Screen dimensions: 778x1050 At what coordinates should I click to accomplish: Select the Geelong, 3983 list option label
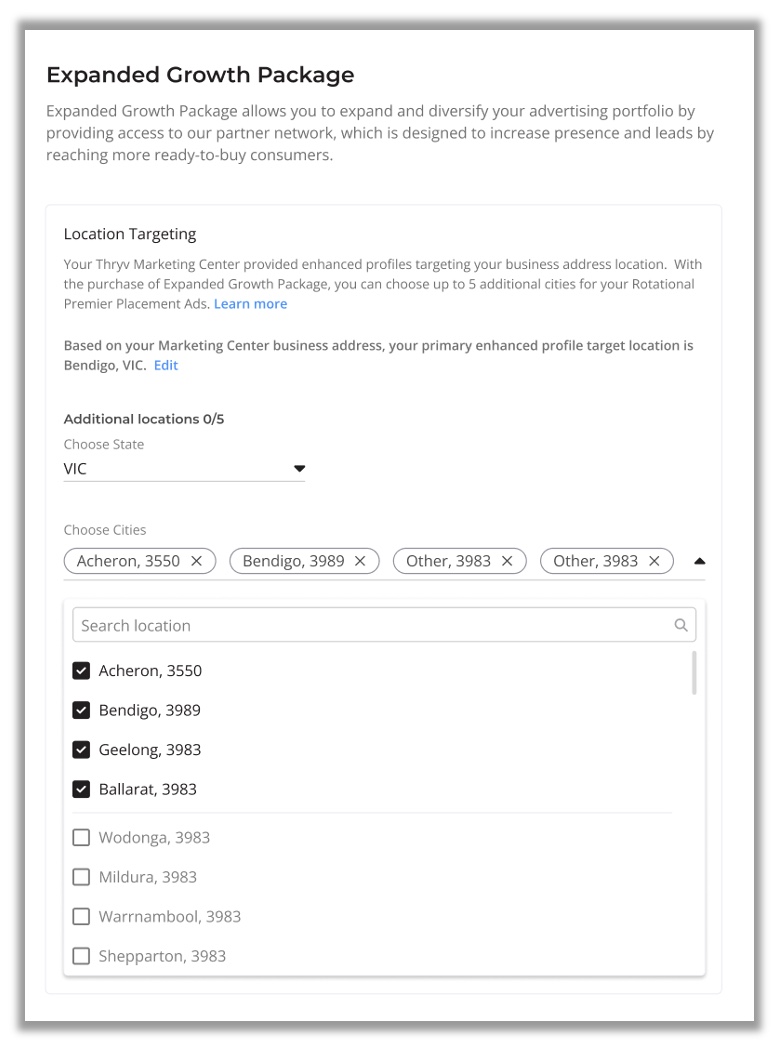[150, 750]
